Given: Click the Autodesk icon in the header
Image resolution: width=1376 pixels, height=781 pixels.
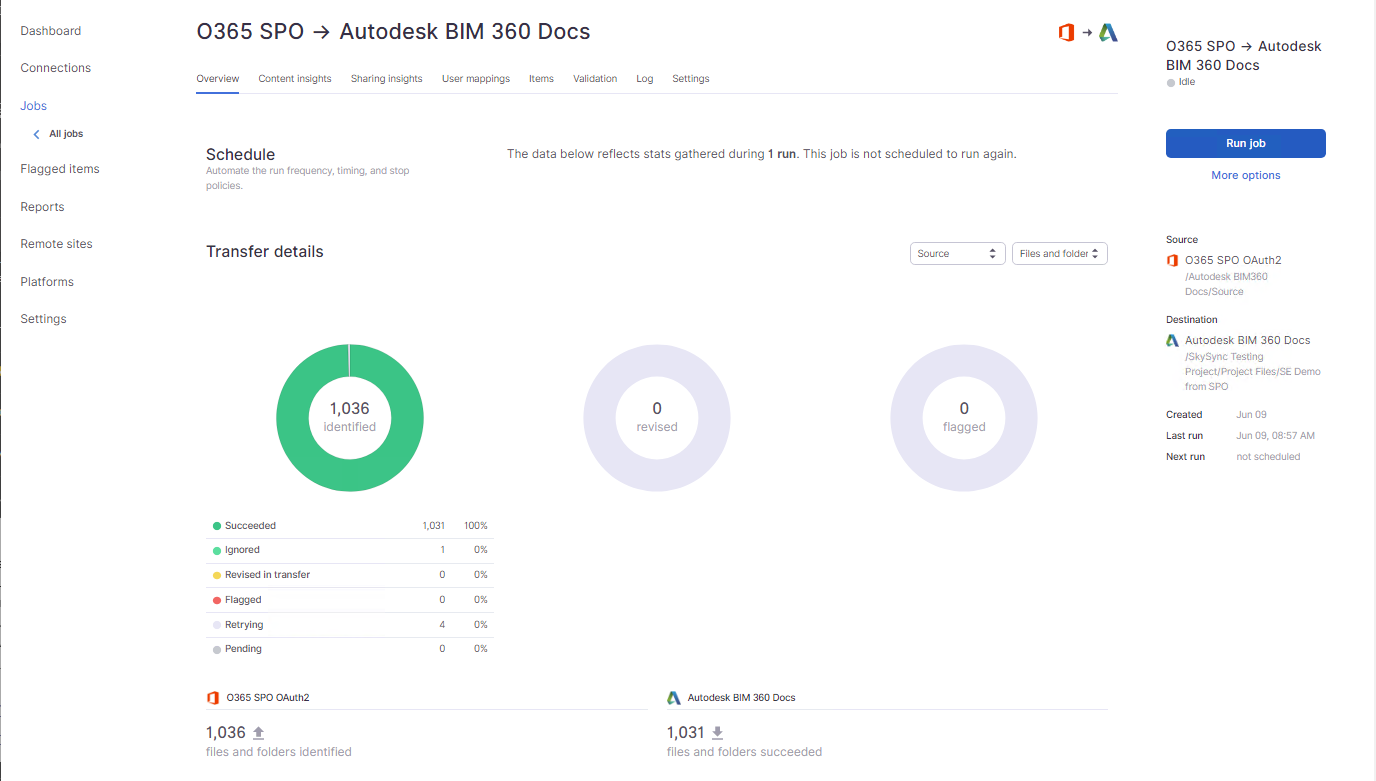Looking at the screenshot, I should 1108,33.
